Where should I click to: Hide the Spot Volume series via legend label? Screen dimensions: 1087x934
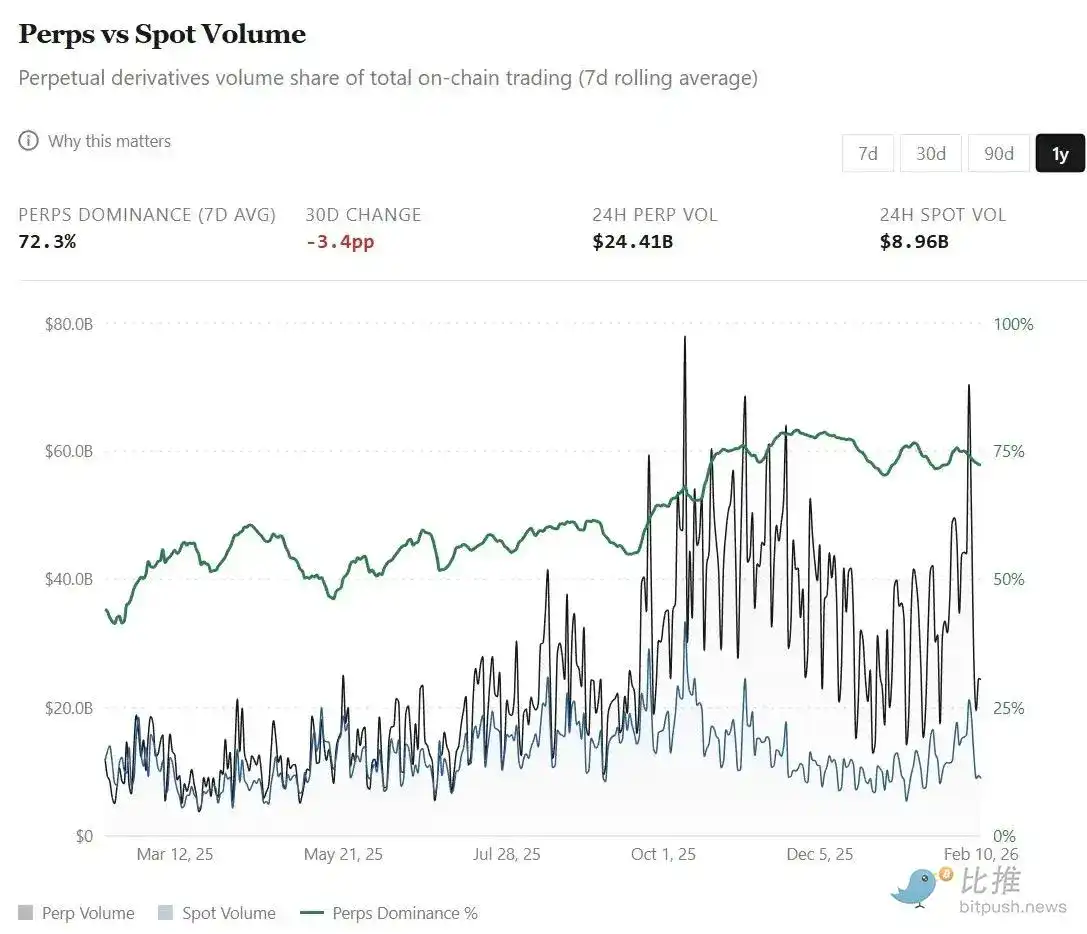(x=228, y=913)
